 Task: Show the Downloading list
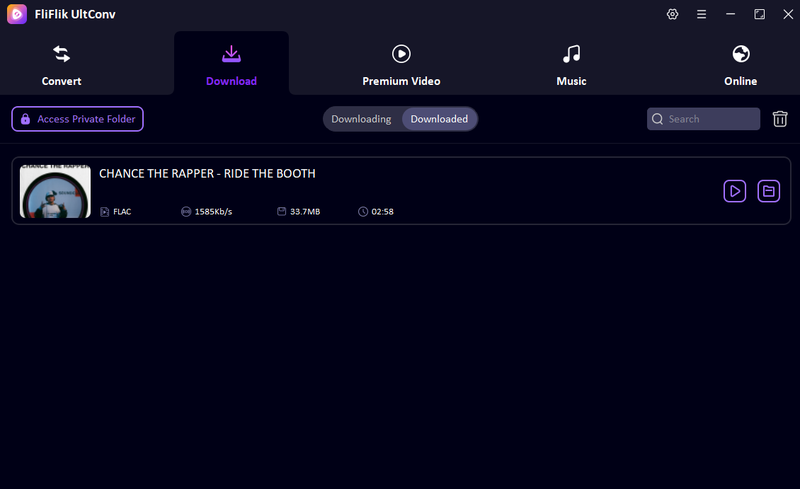(x=361, y=119)
